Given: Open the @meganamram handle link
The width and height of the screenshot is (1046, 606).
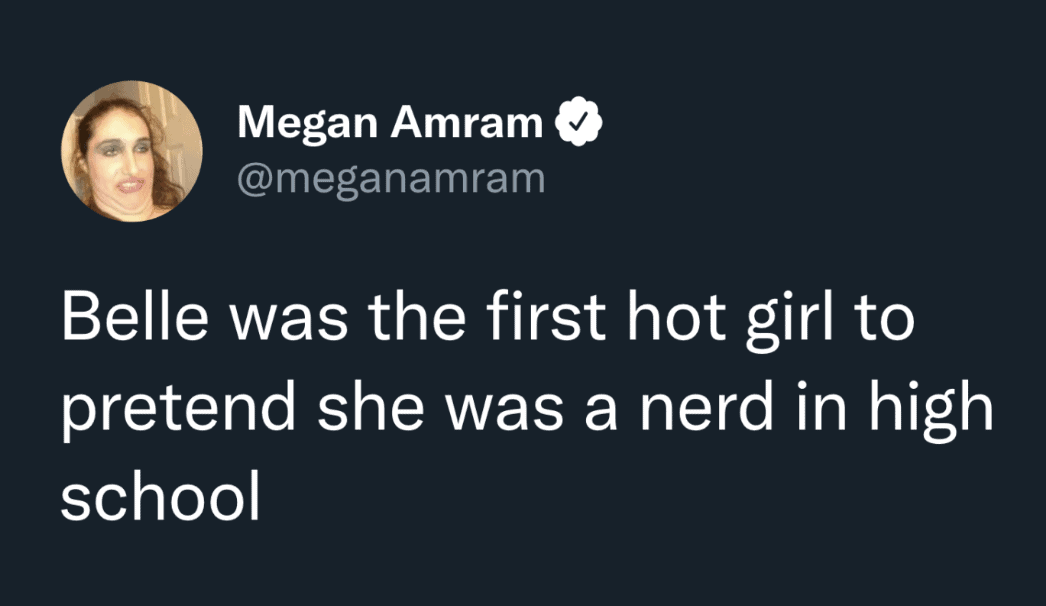Looking at the screenshot, I should 391,178.
